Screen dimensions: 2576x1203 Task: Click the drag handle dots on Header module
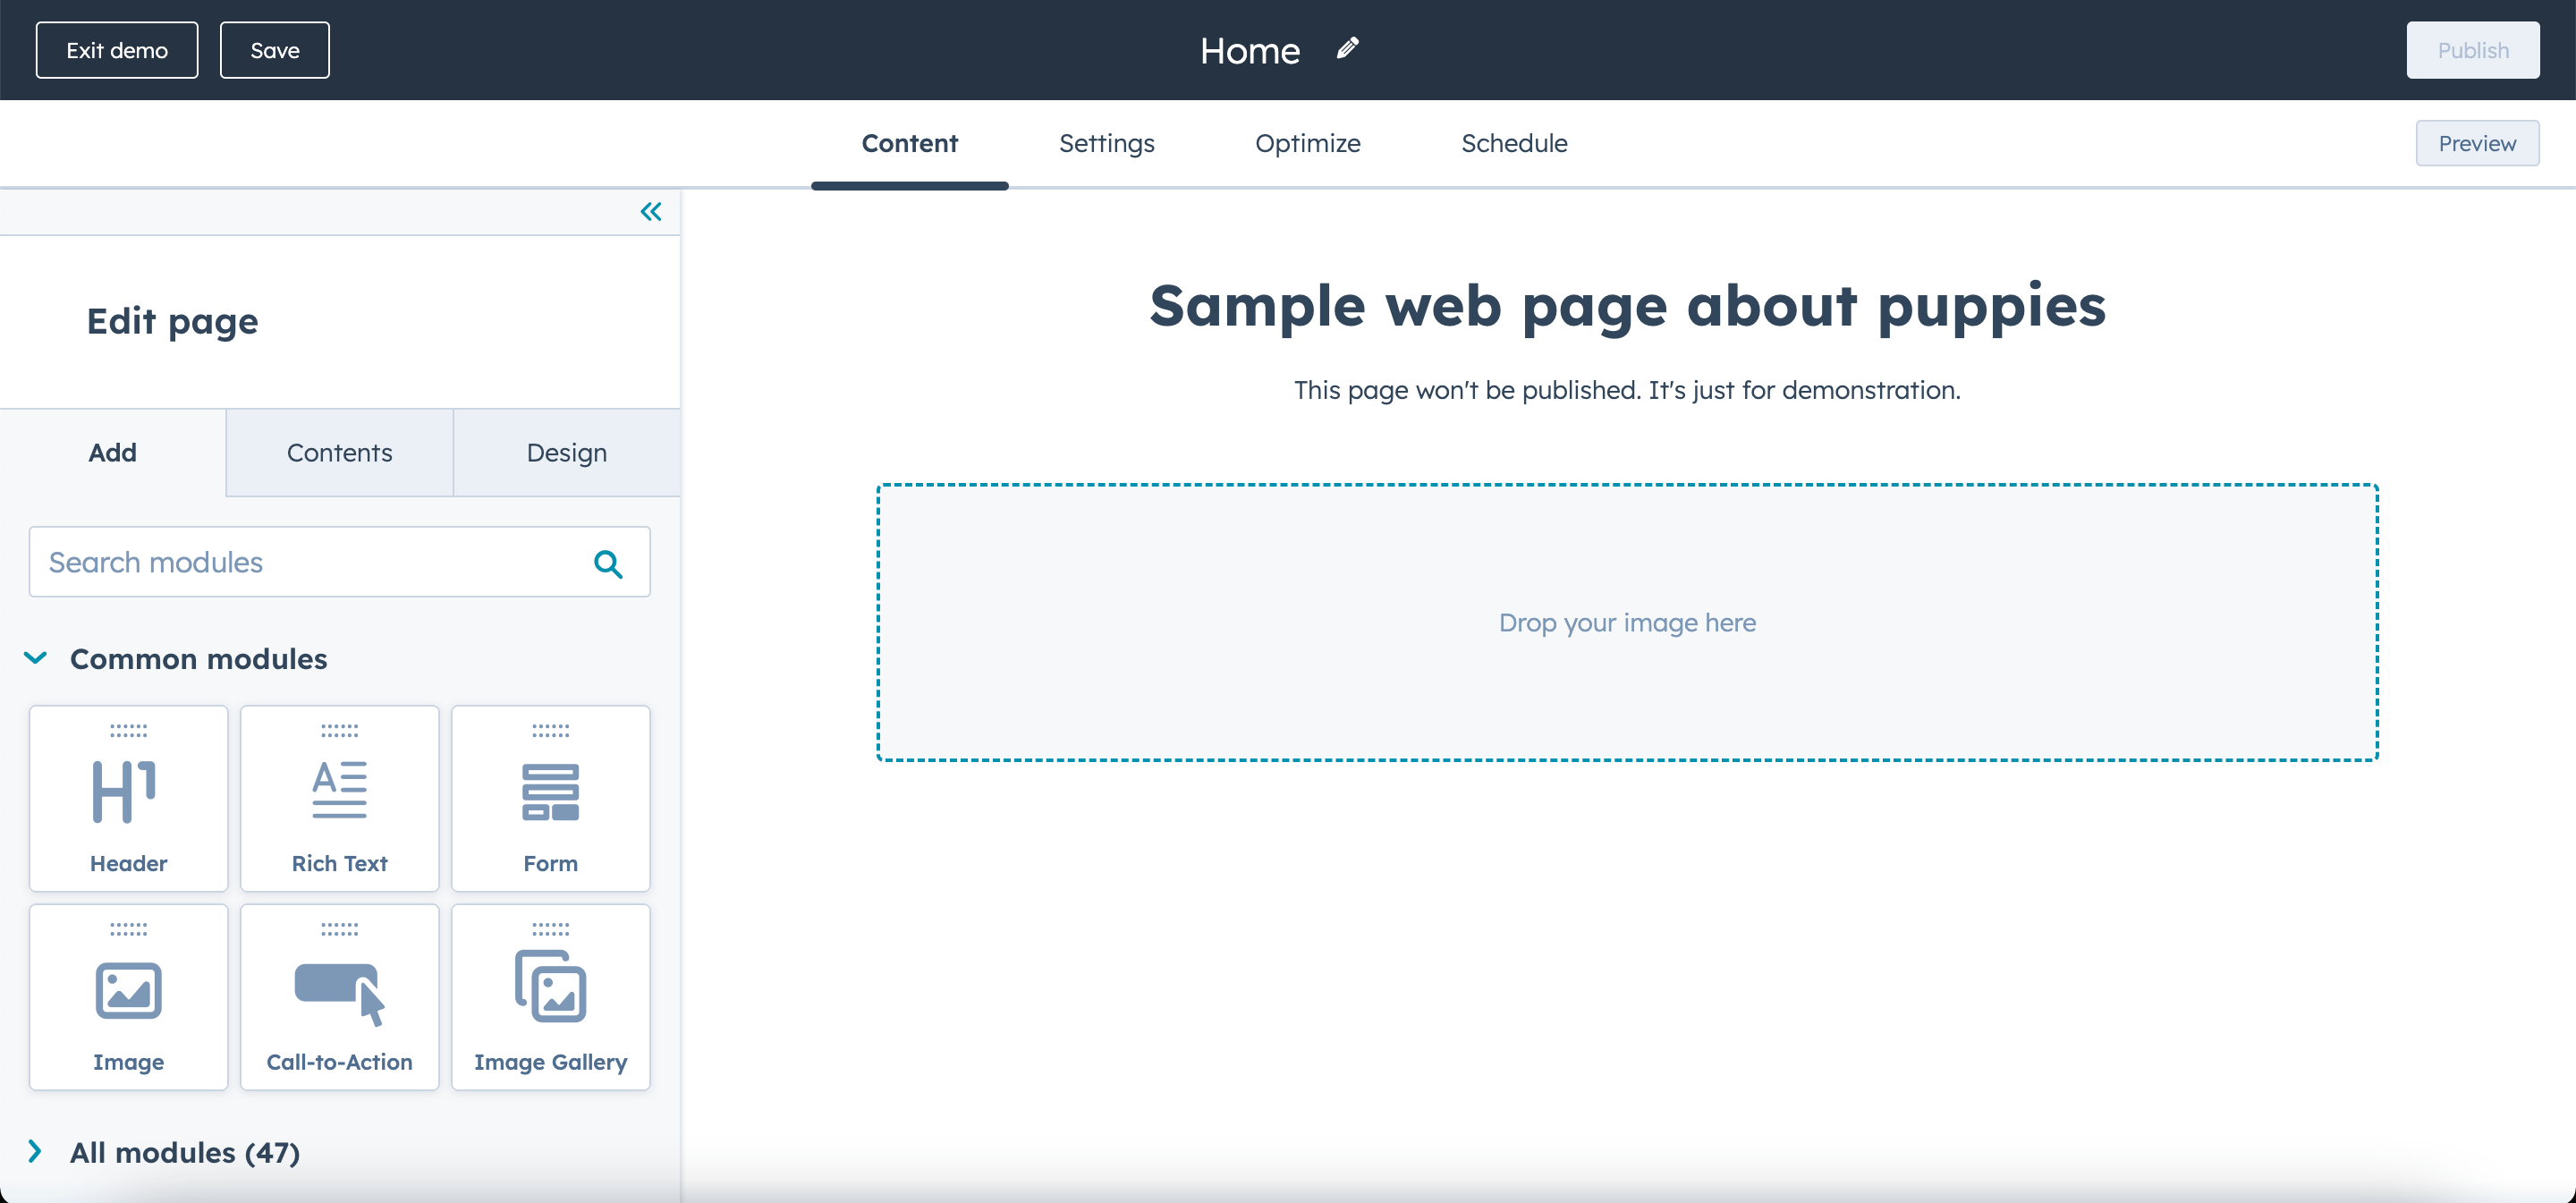(x=128, y=731)
